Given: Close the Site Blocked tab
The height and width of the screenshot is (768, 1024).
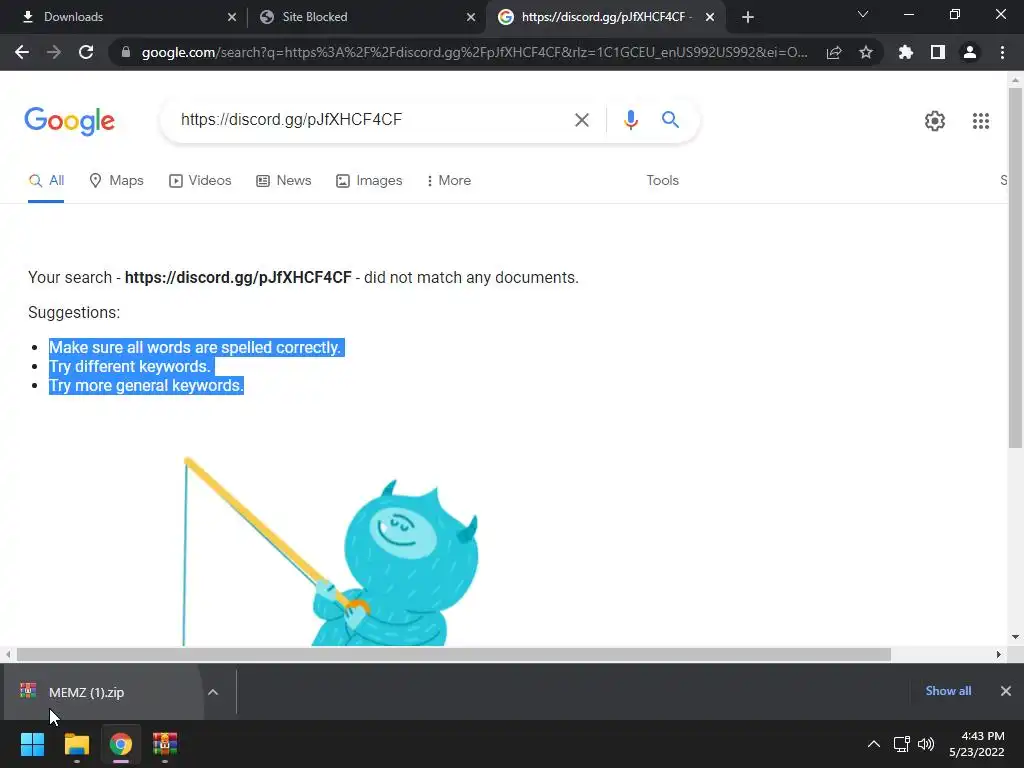Looking at the screenshot, I should point(470,17).
